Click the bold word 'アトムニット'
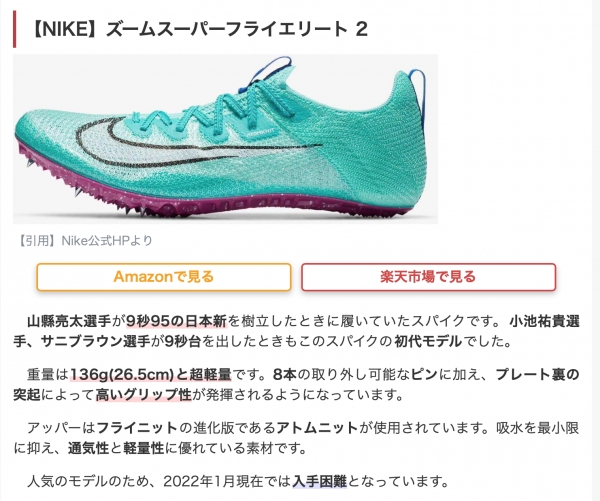This screenshot has width=600, height=501. [317, 428]
